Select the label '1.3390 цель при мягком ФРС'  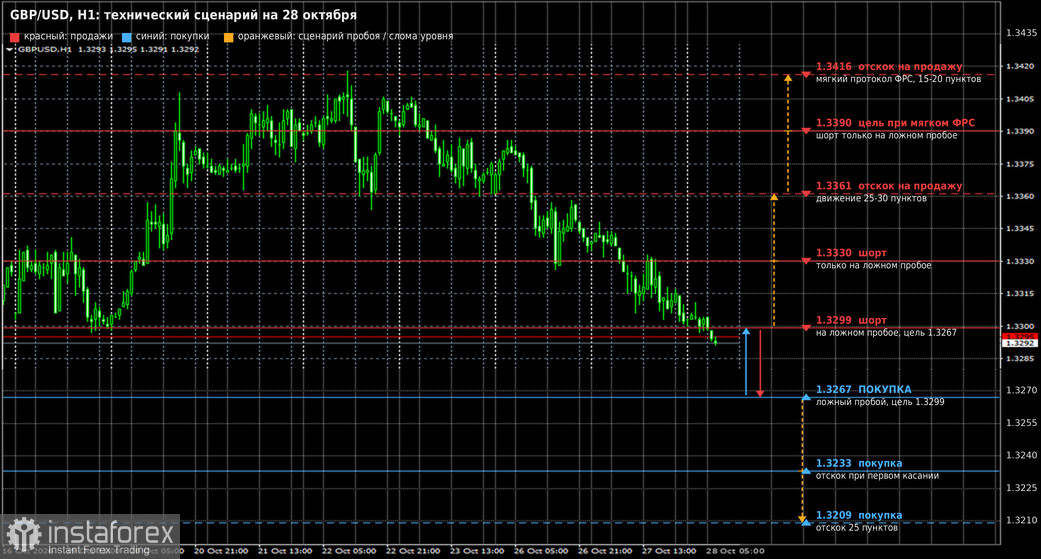click(896, 123)
